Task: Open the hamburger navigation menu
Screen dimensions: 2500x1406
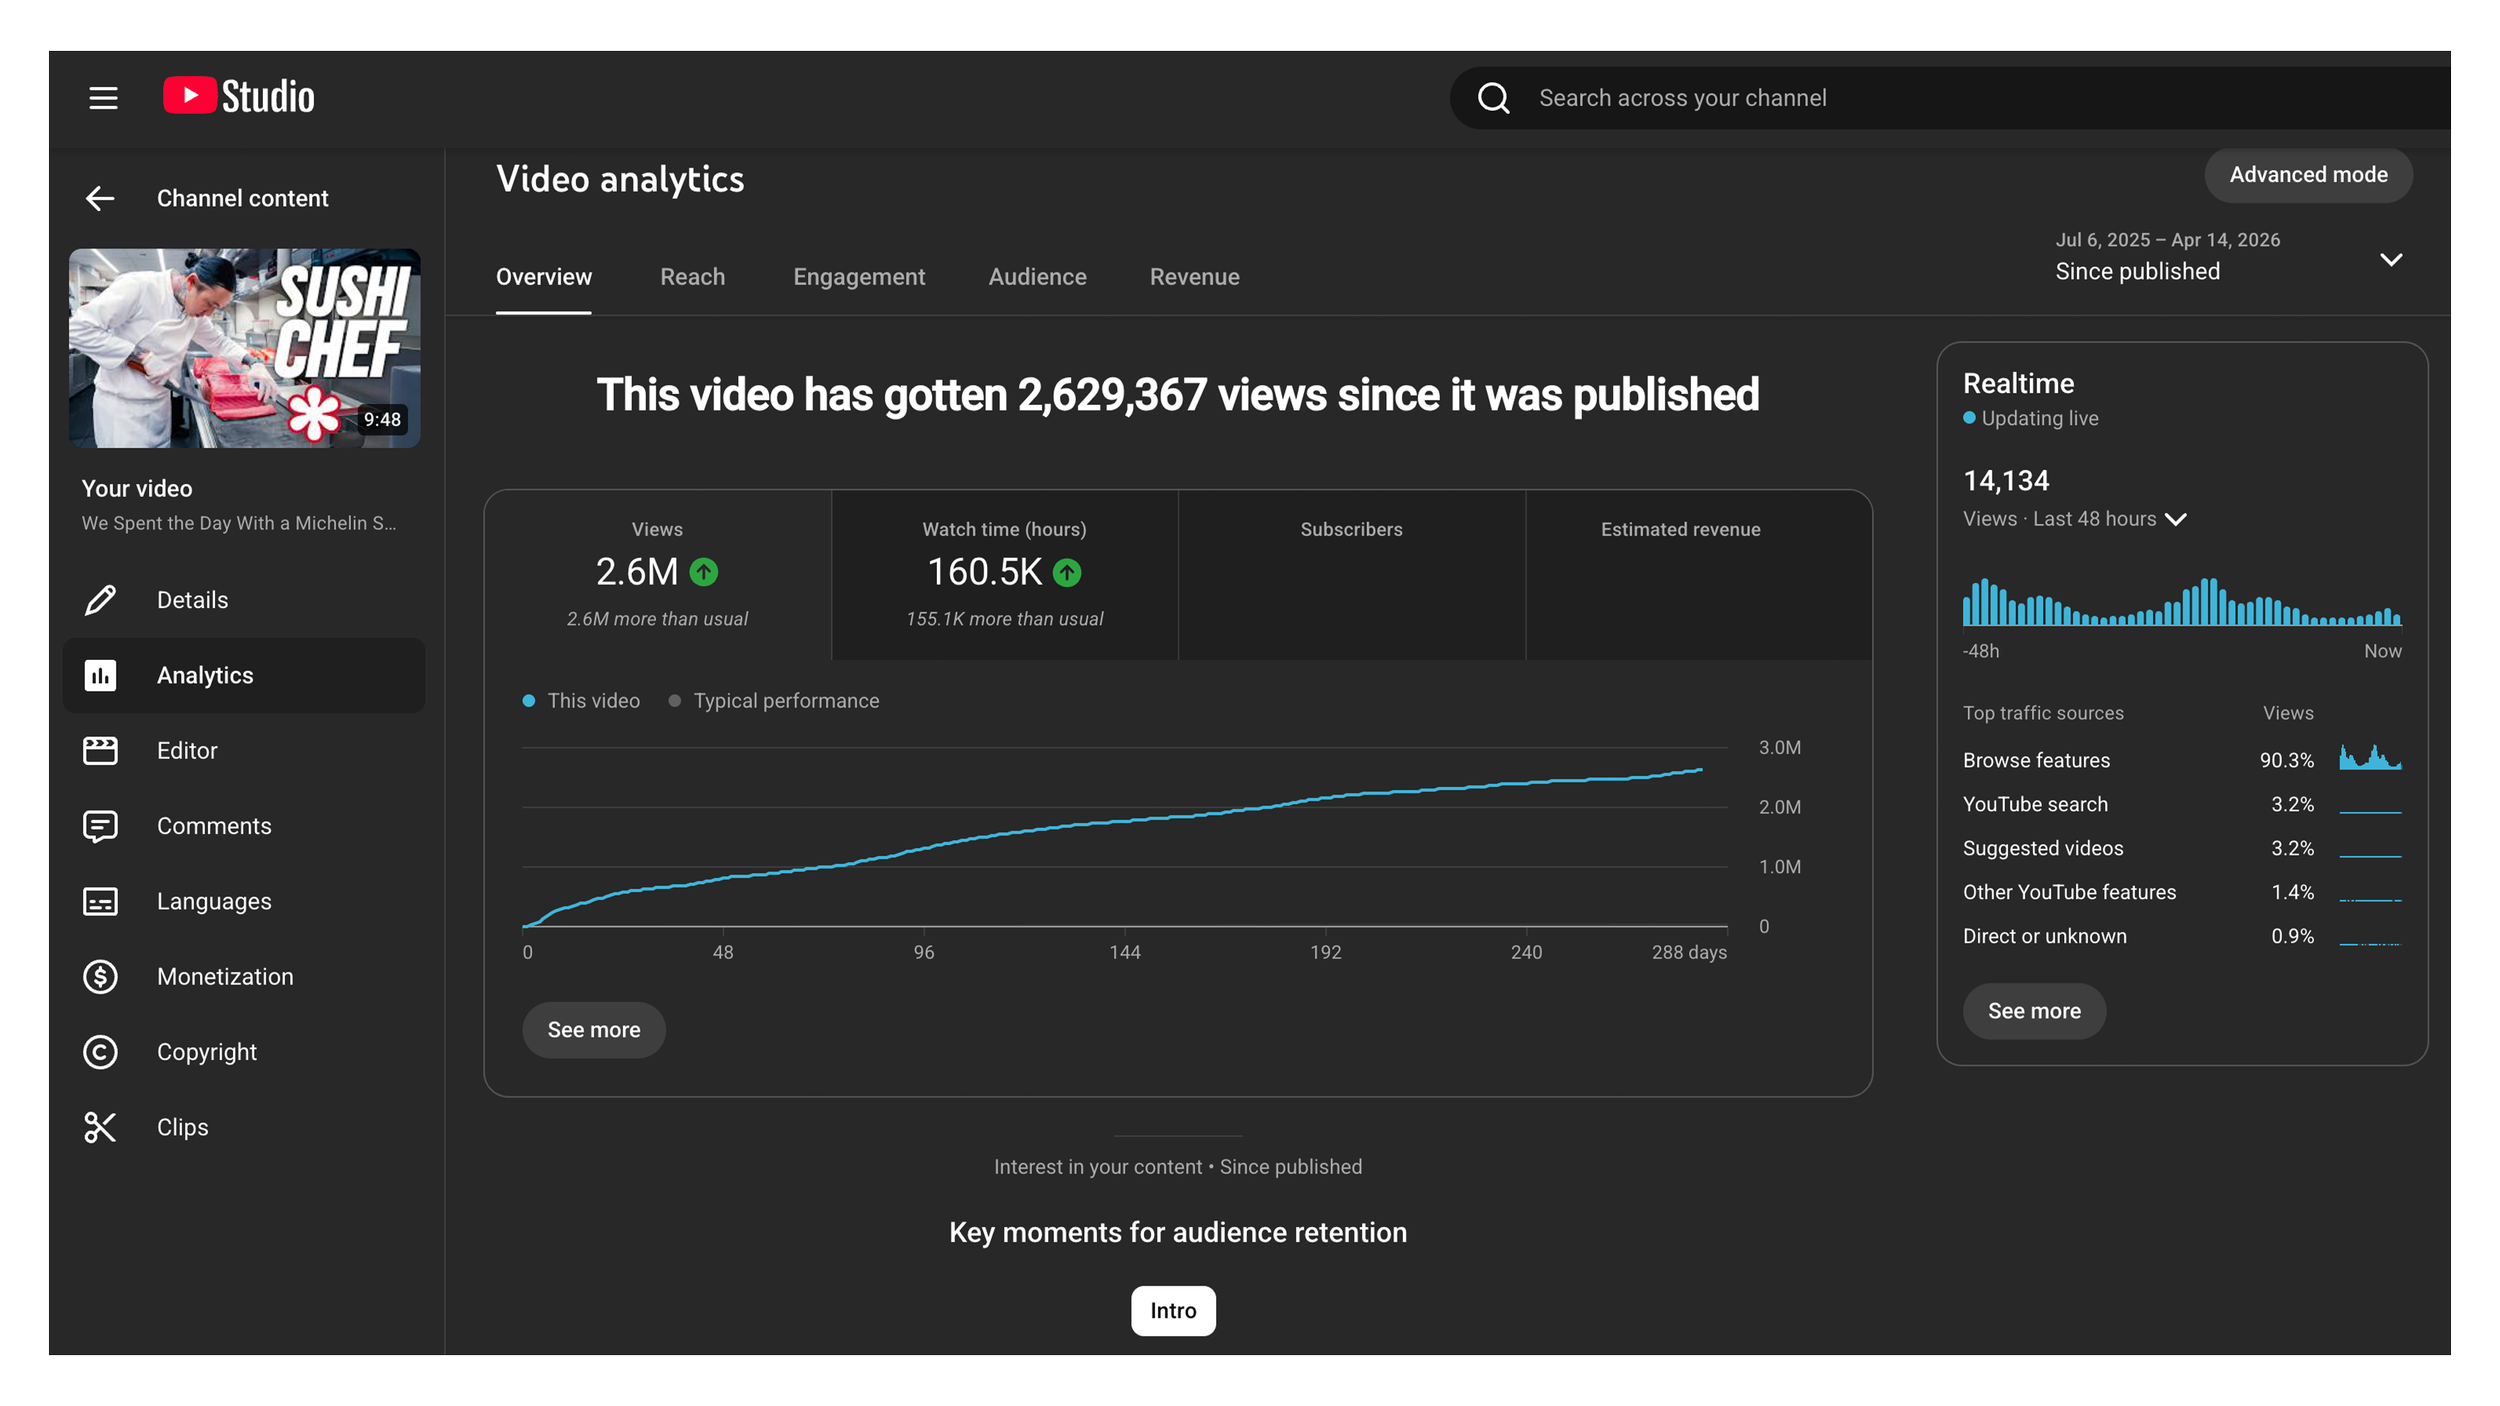Action: (x=103, y=98)
